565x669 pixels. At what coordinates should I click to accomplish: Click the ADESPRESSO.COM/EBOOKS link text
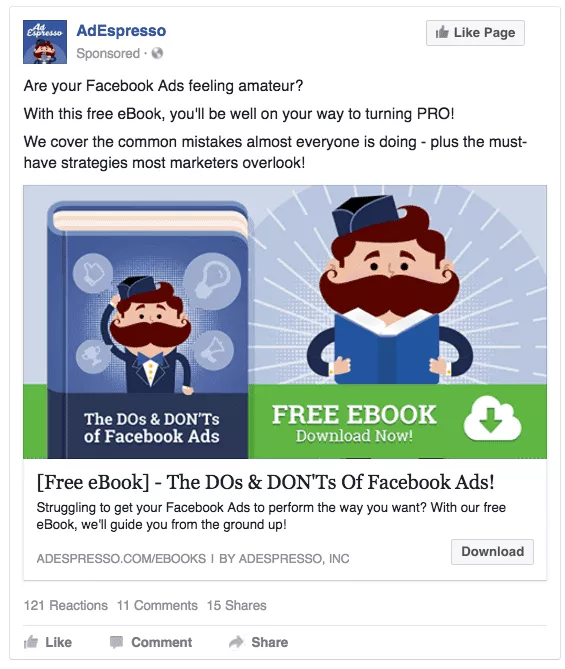[x=121, y=558]
